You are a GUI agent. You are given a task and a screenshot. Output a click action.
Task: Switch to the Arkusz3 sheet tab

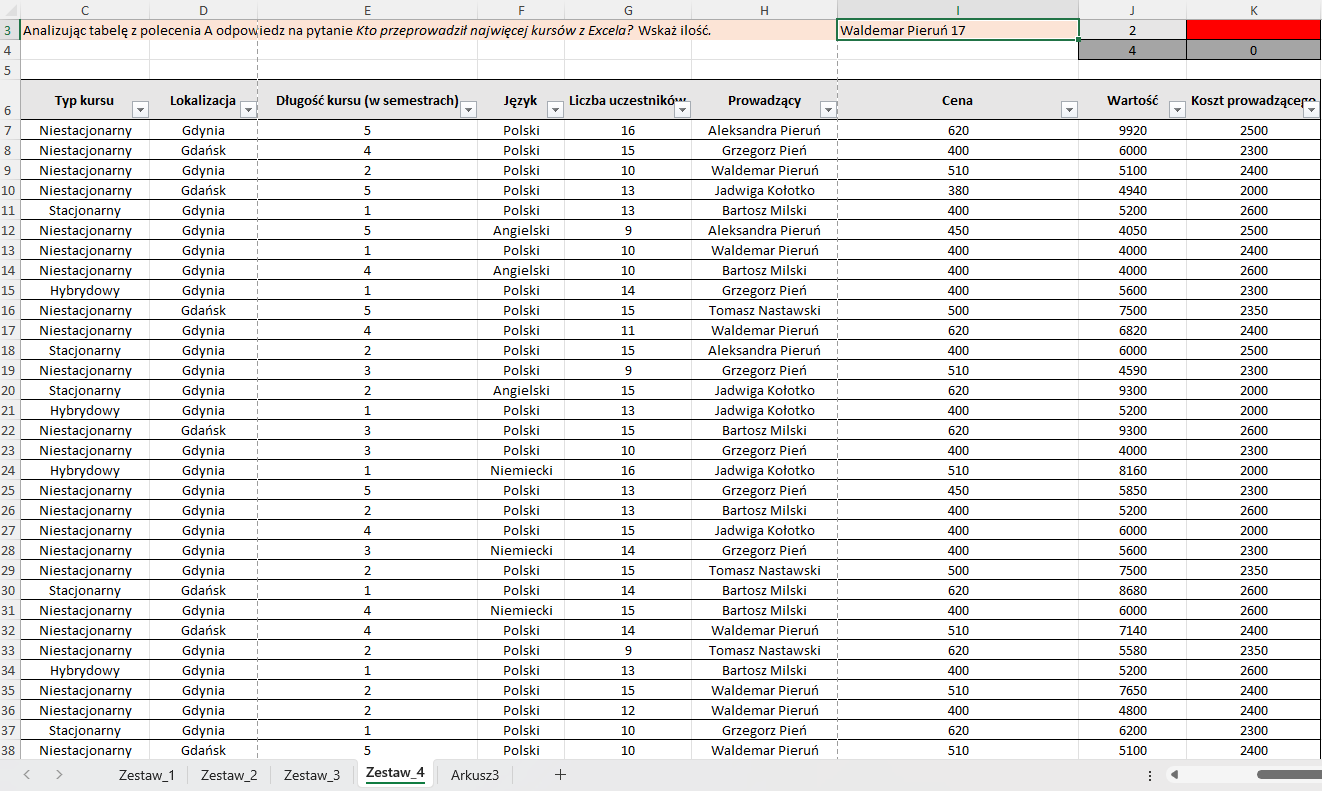point(475,775)
